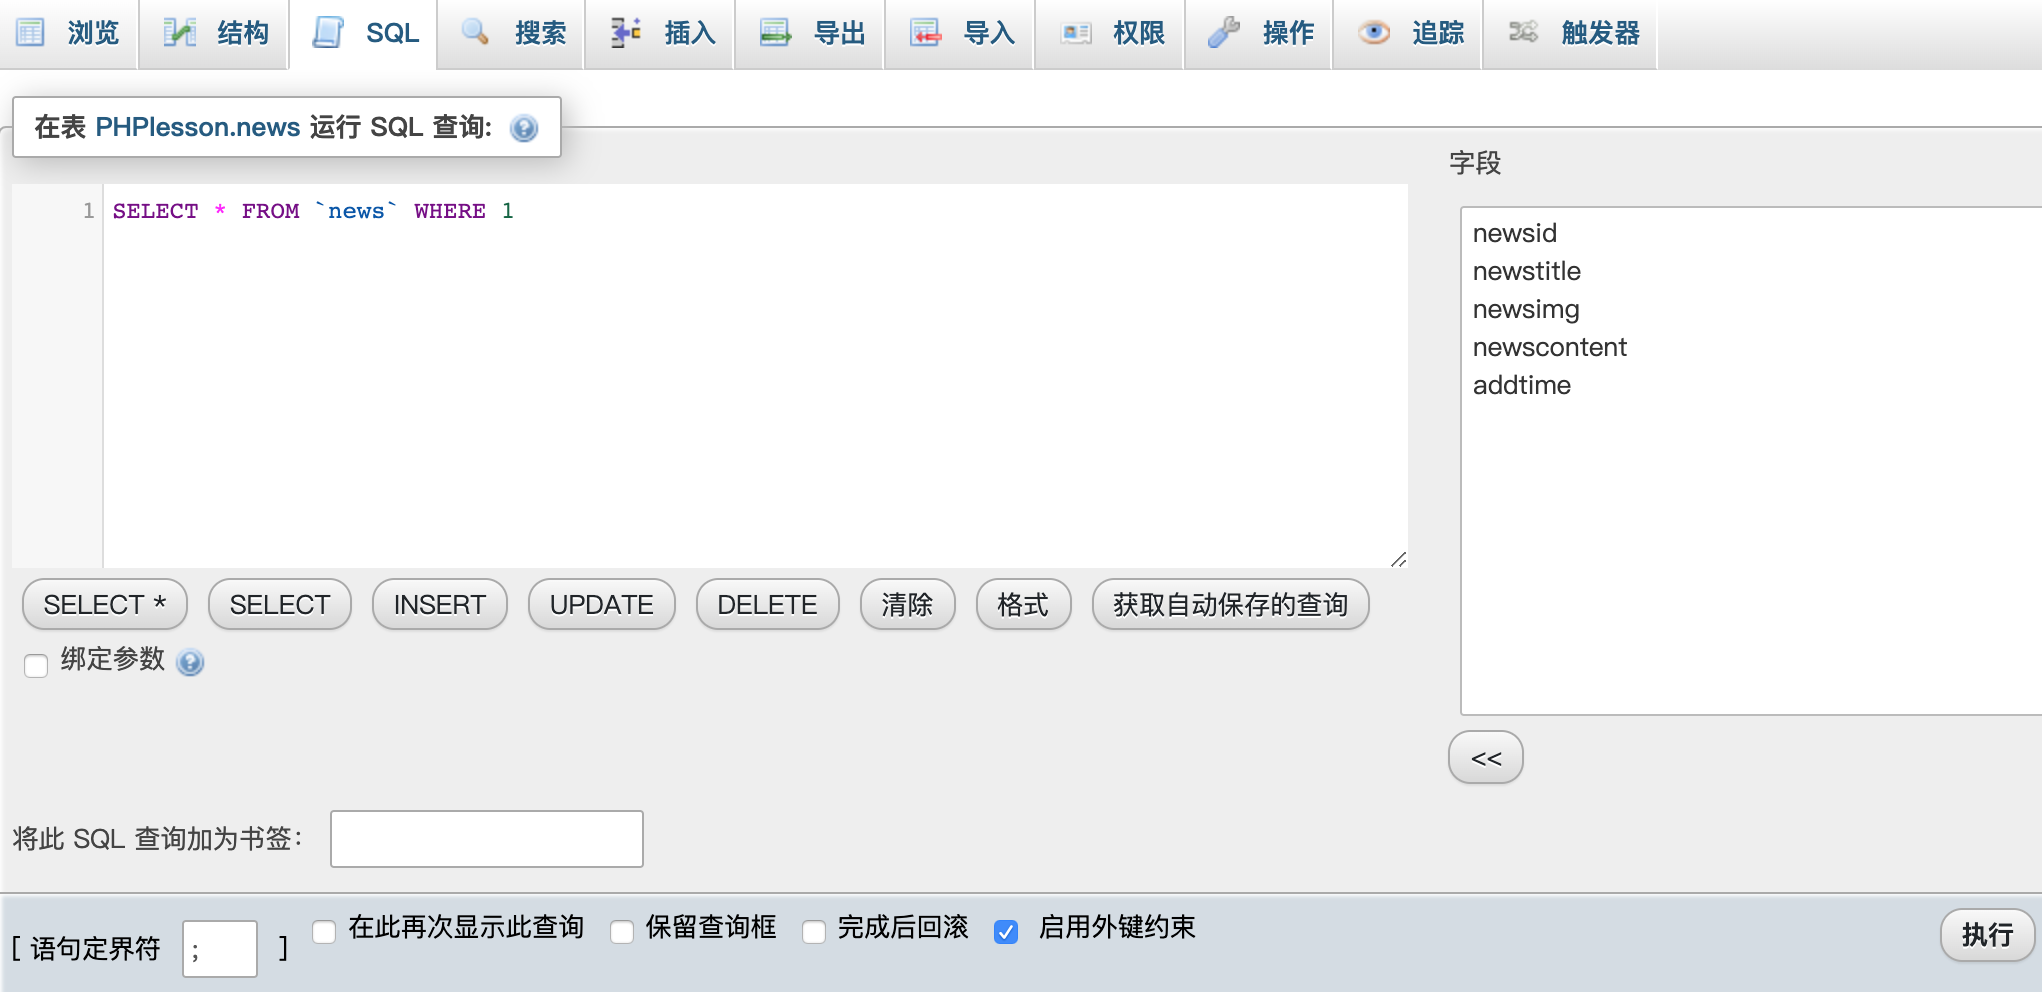
Task: Click the SQL tab scroll icon
Action: coord(328,33)
